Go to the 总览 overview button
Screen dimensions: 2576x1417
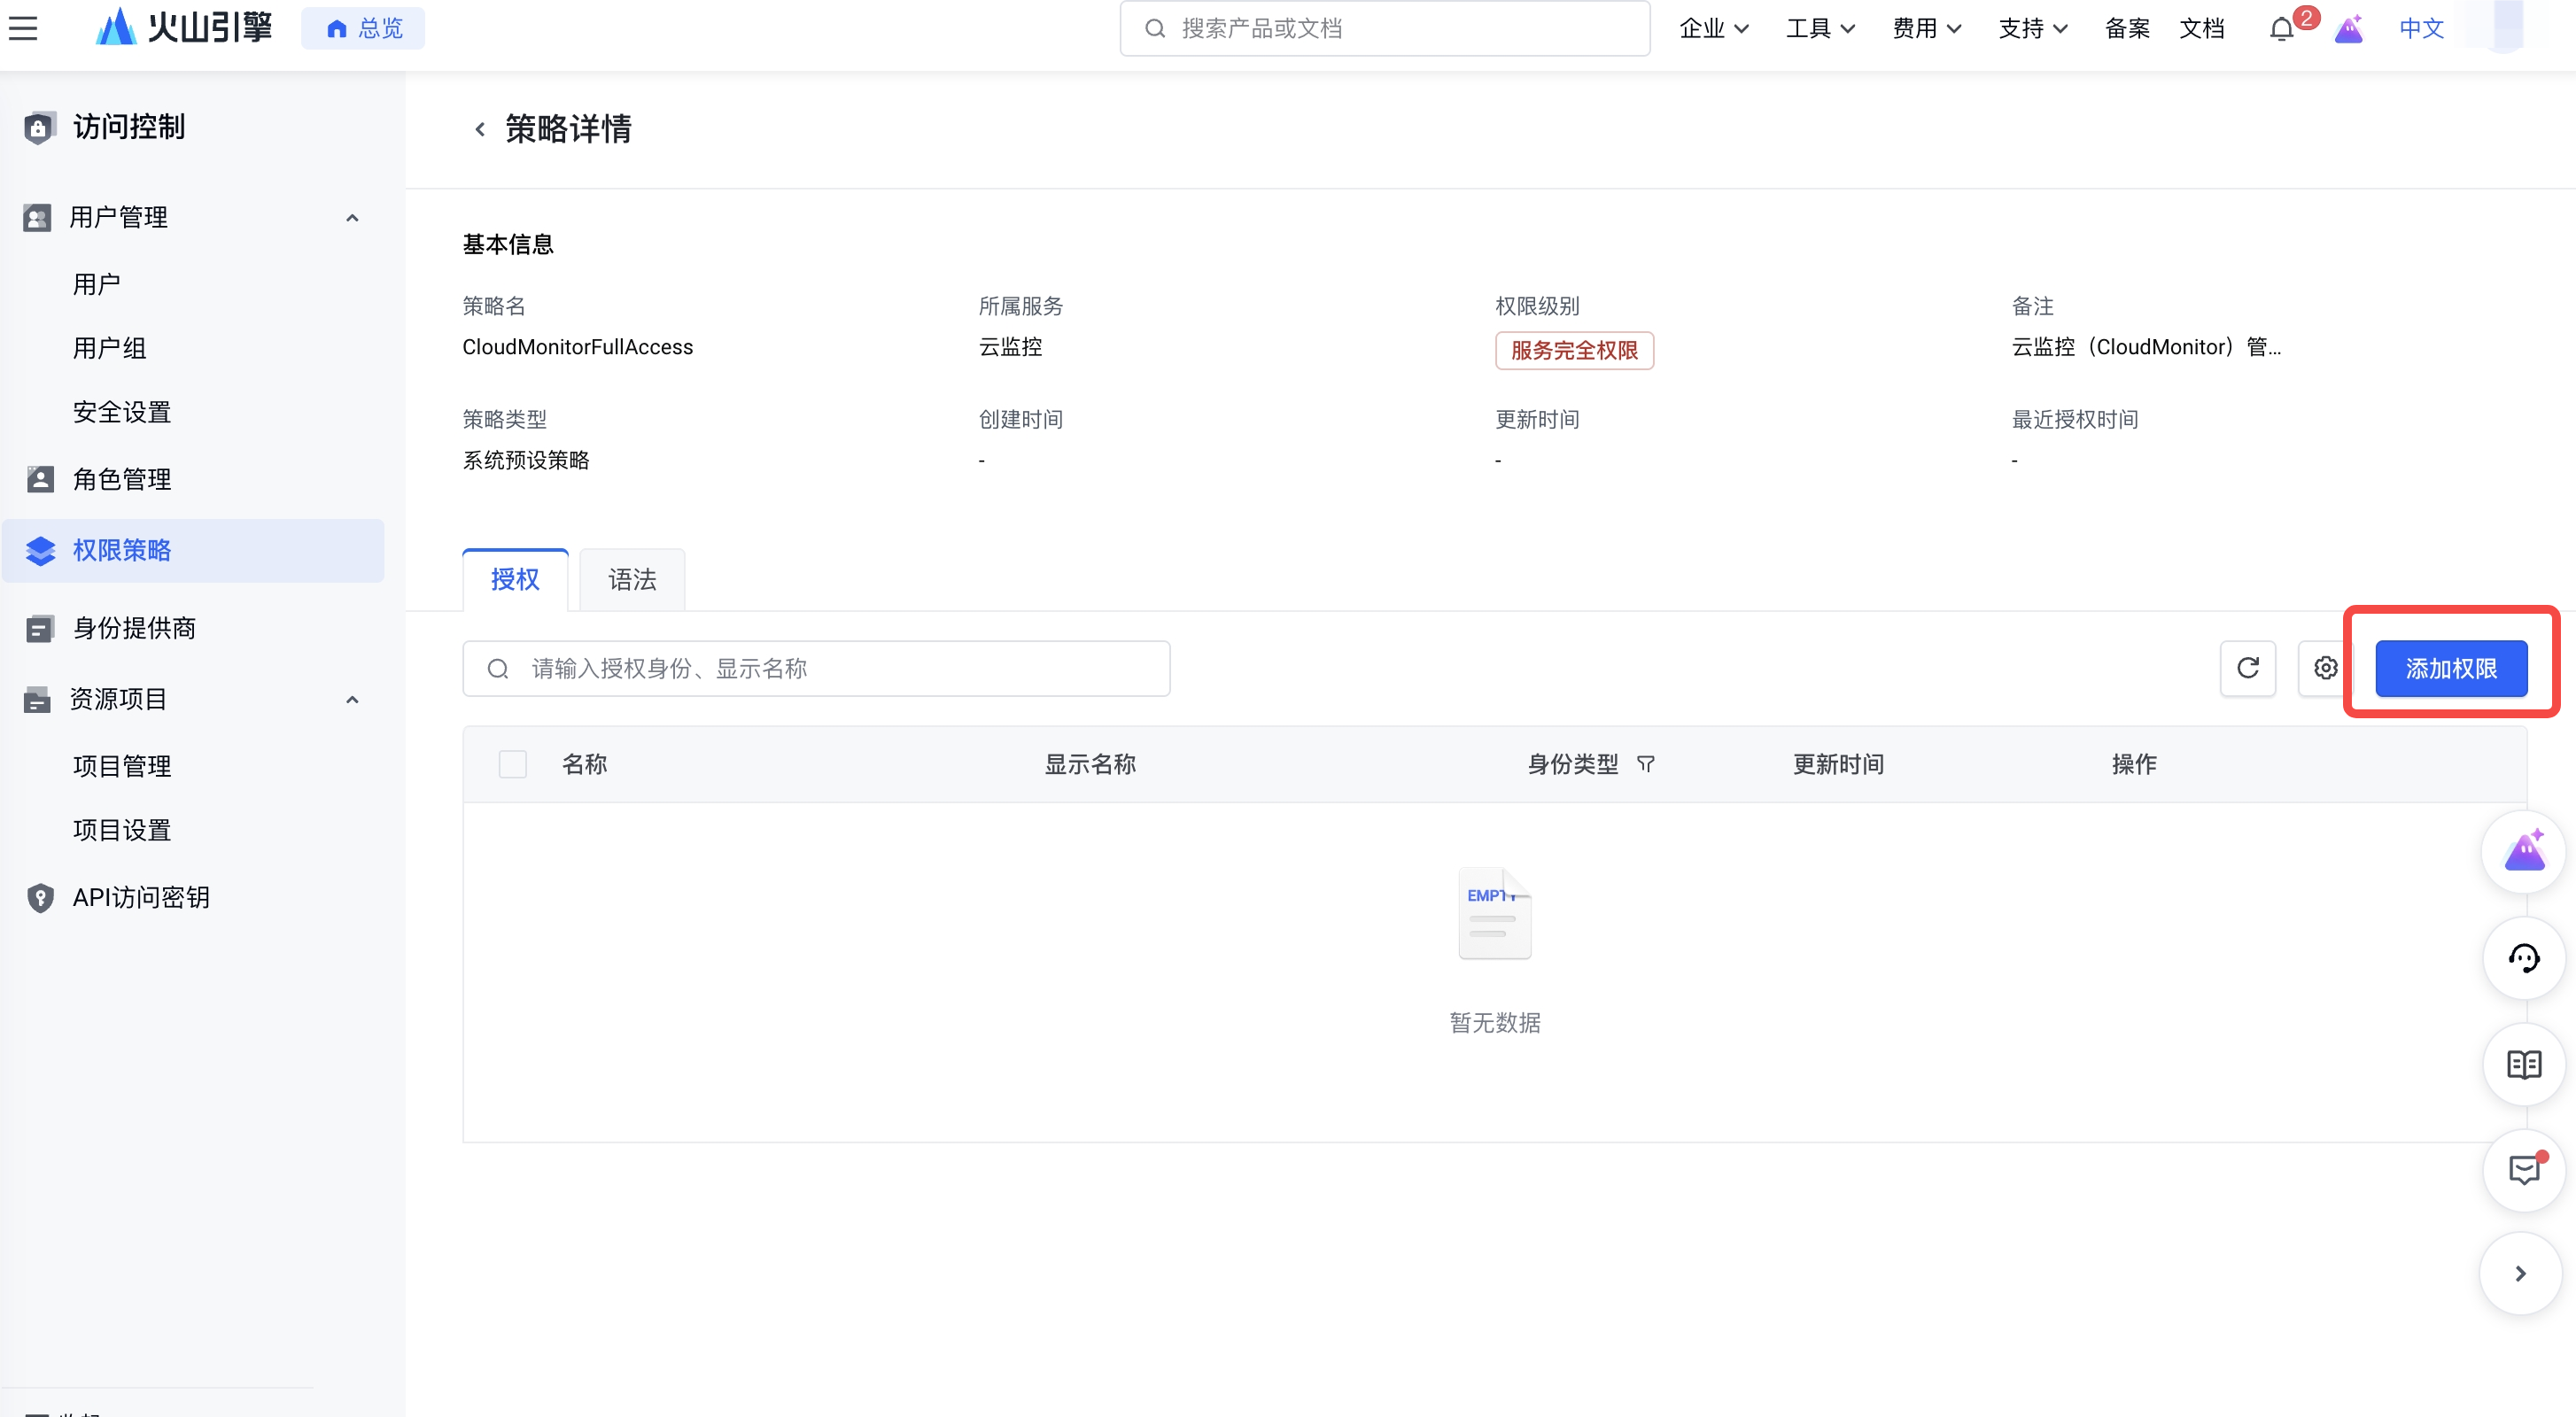(x=363, y=28)
